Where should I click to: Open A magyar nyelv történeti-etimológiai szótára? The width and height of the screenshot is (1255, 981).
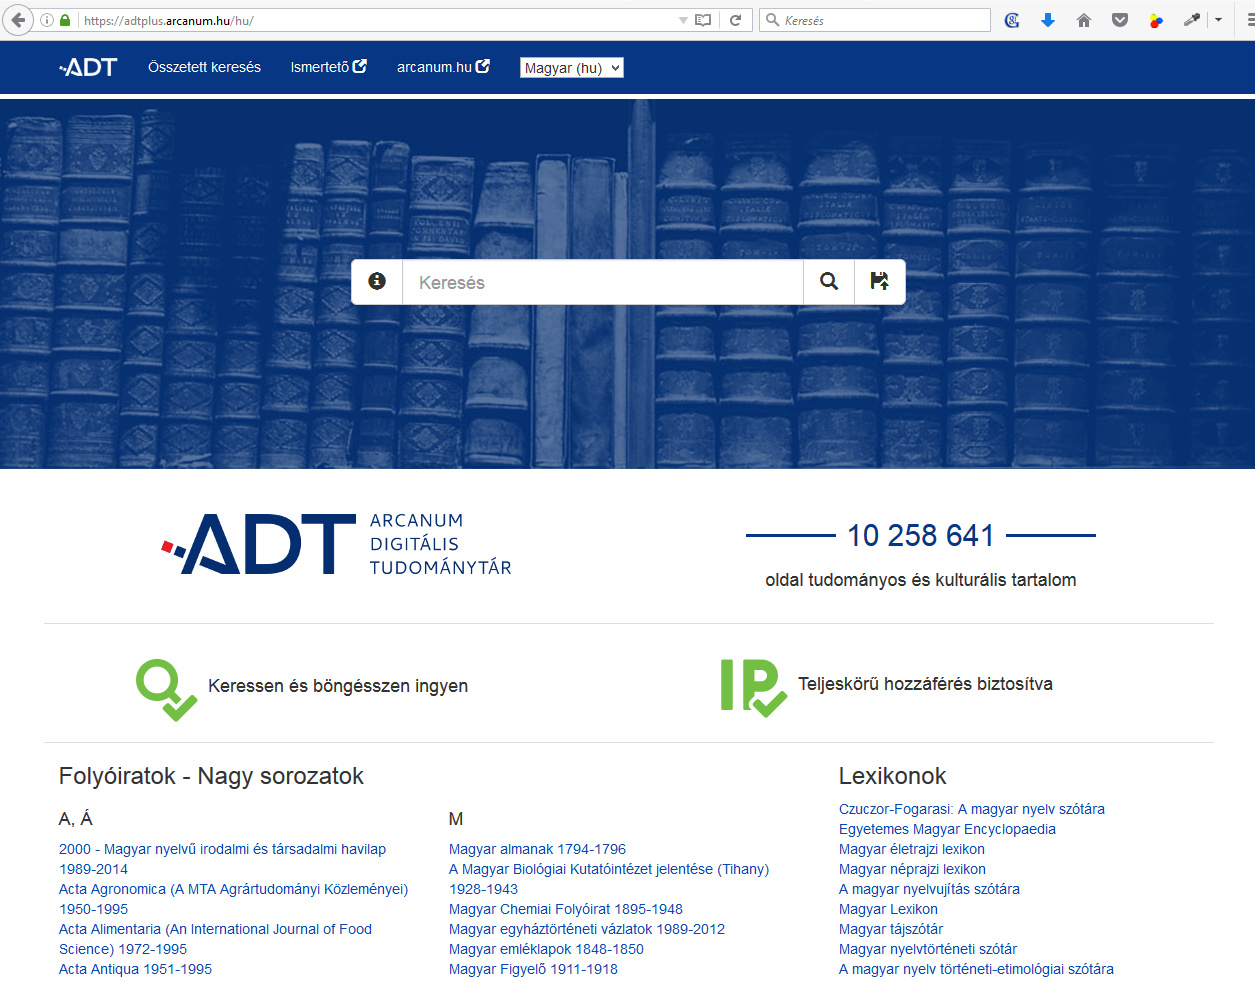[x=976, y=969]
